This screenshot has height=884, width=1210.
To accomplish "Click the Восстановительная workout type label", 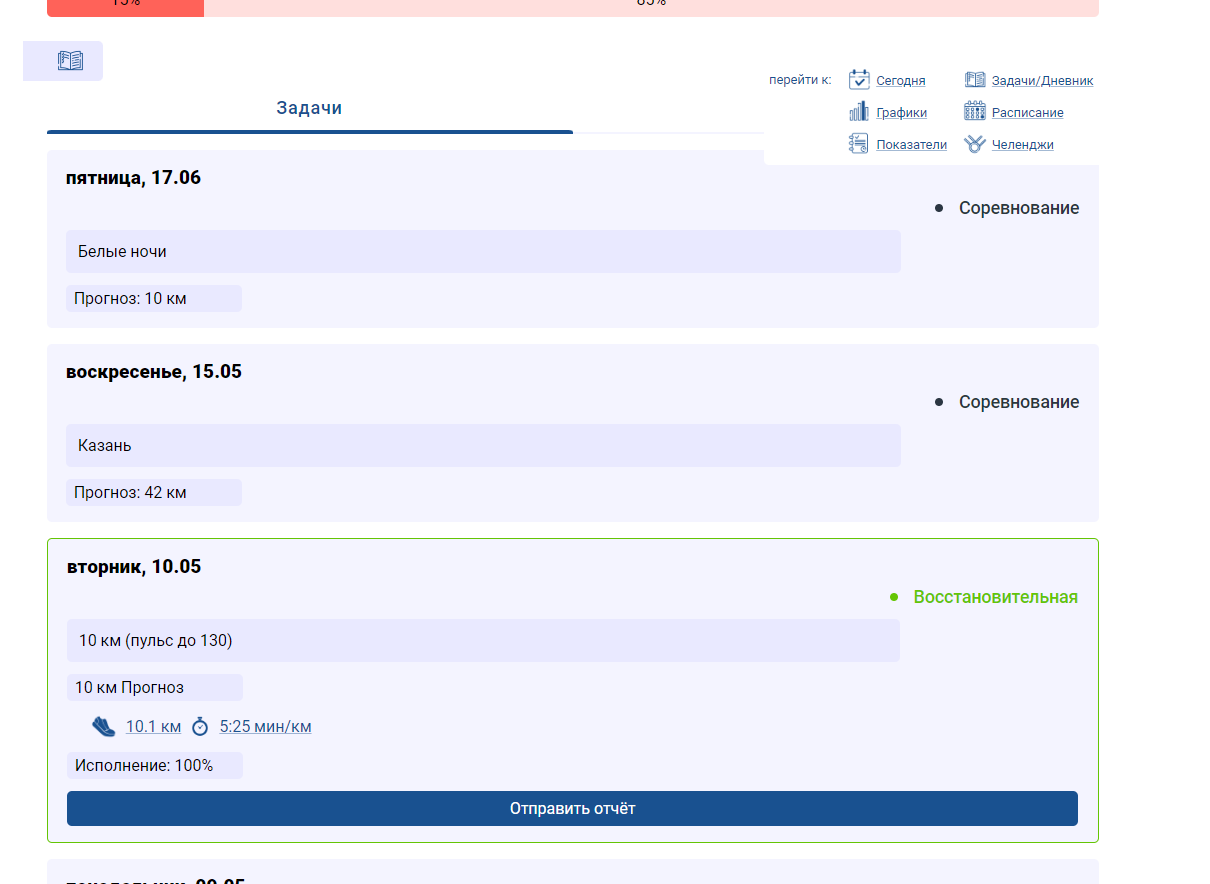I will 995,597.
